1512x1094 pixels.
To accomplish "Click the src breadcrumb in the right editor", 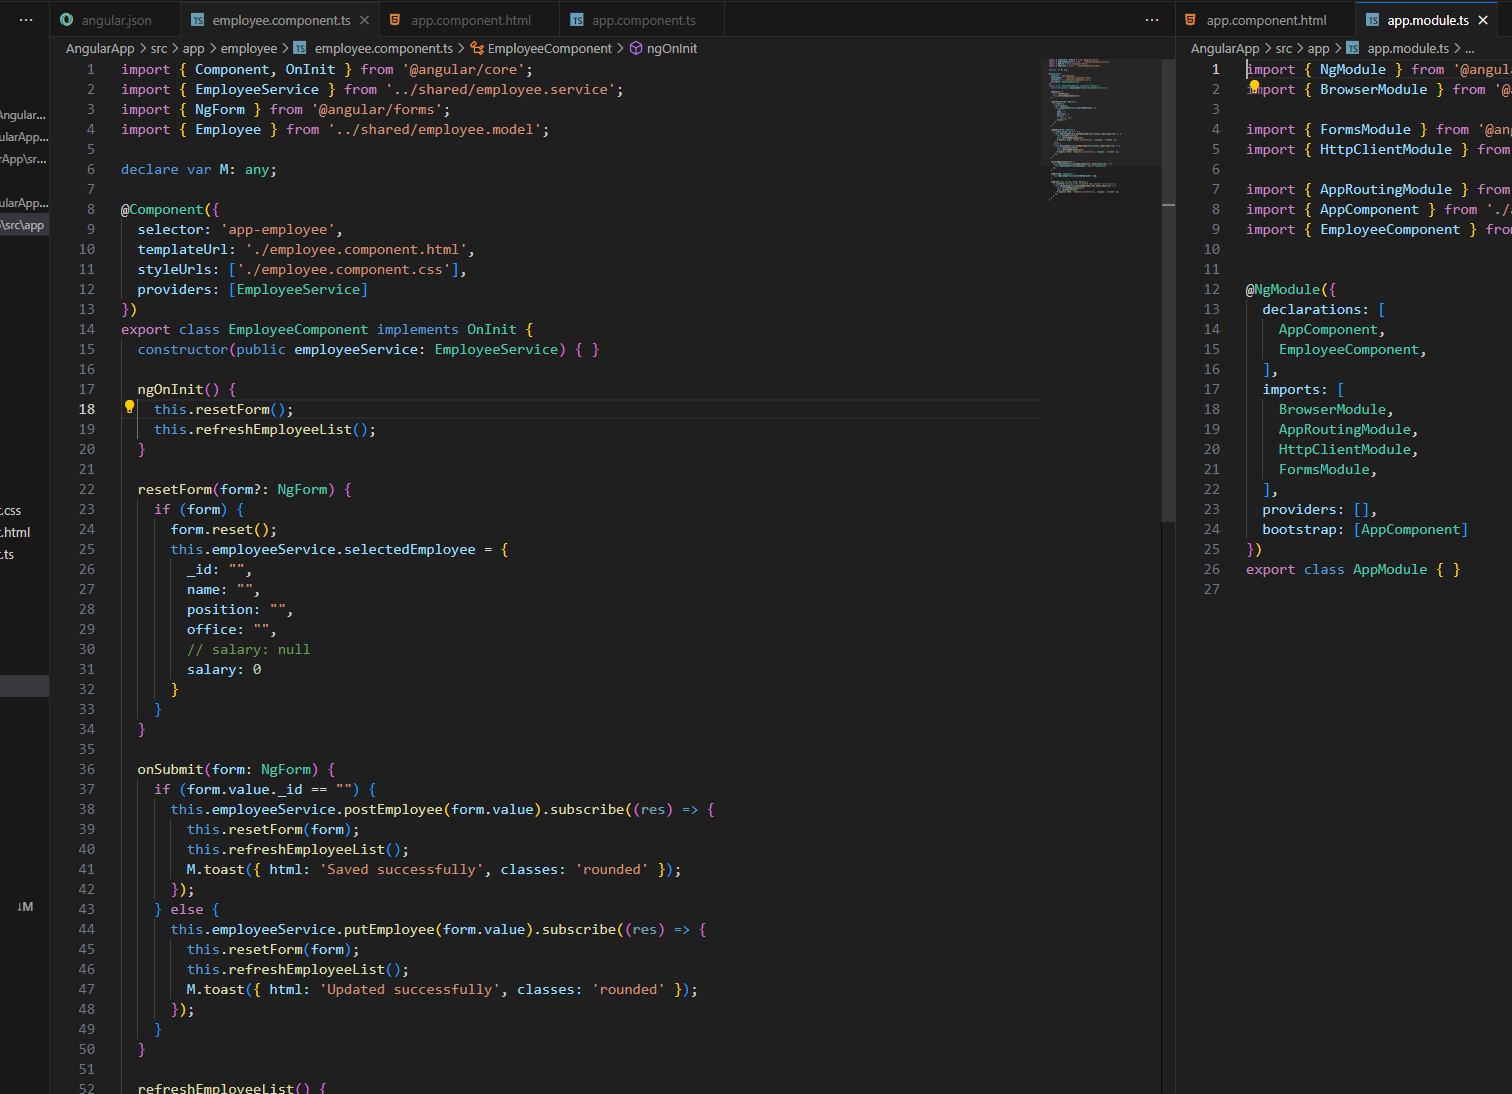I will [x=1283, y=48].
